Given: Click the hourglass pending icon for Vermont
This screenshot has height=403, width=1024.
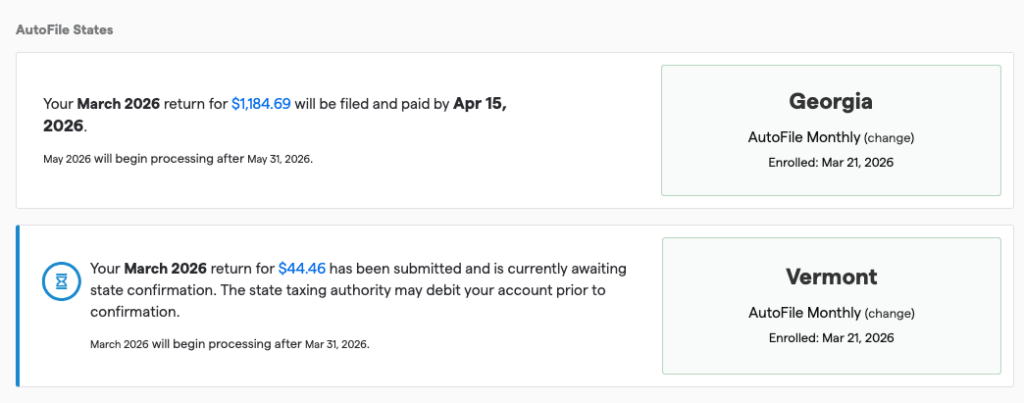Looking at the screenshot, I should (61, 283).
